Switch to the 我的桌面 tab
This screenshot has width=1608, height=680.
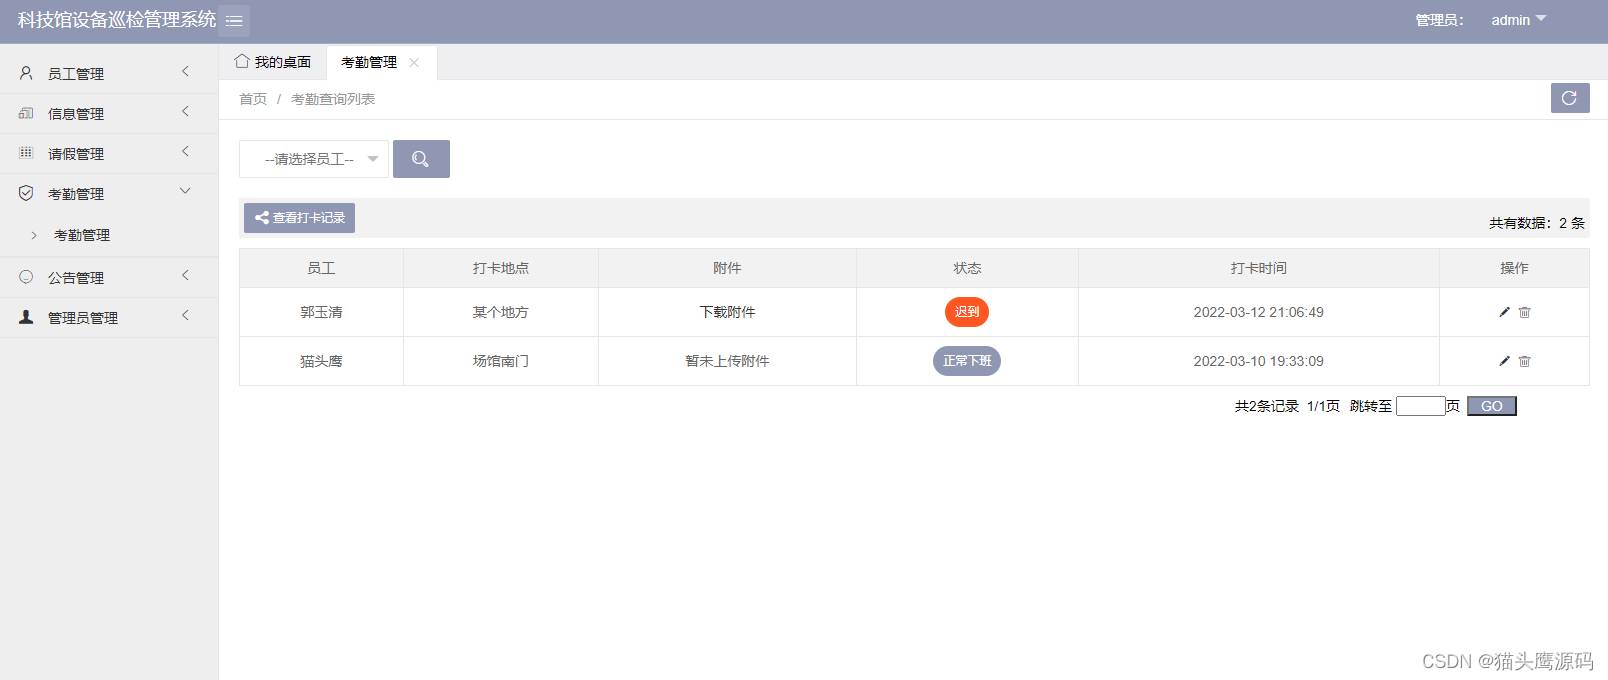point(273,62)
